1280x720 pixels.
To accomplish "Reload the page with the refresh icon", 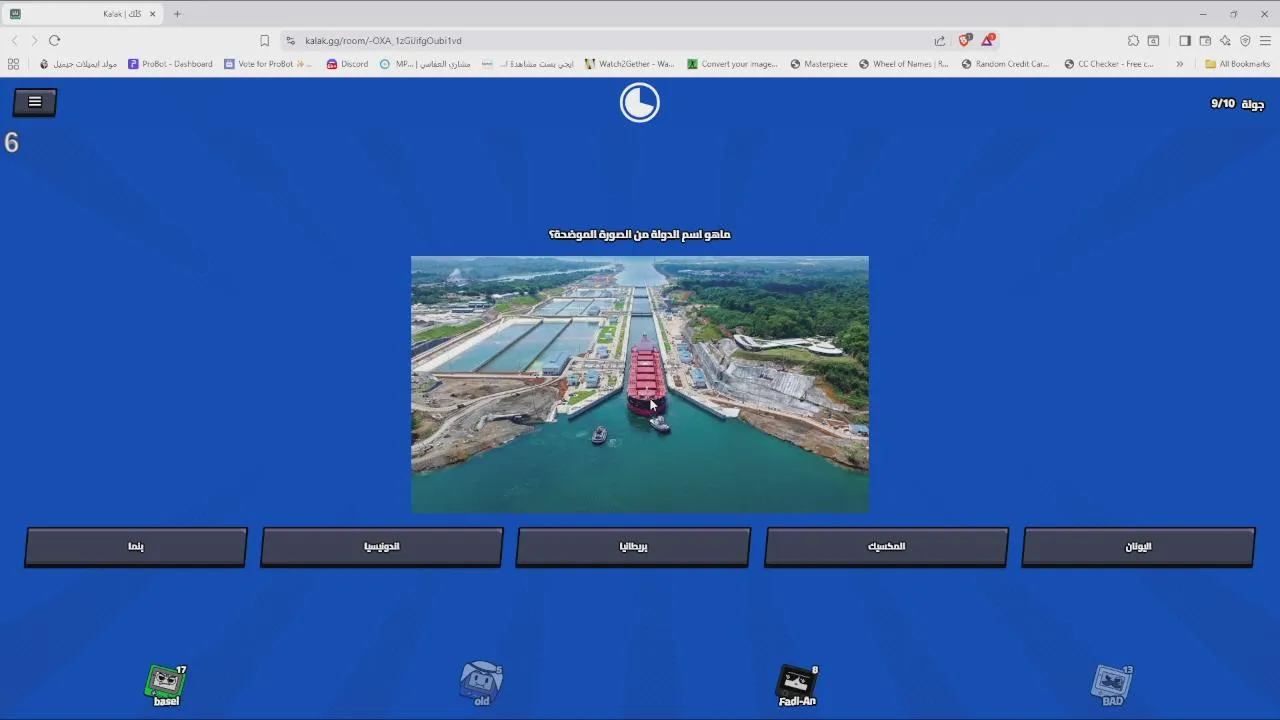I will tap(54, 41).
